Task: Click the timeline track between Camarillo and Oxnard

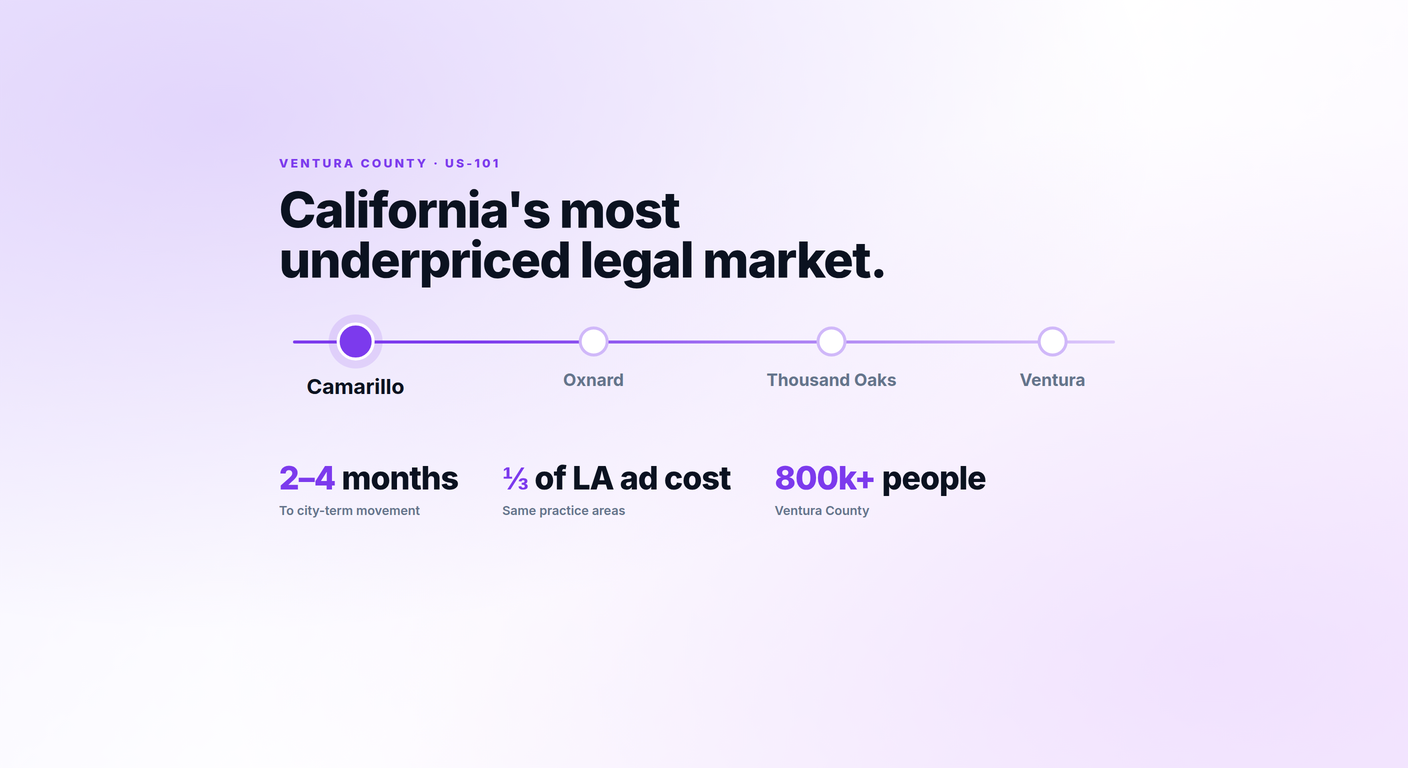Action: pos(477,342)
